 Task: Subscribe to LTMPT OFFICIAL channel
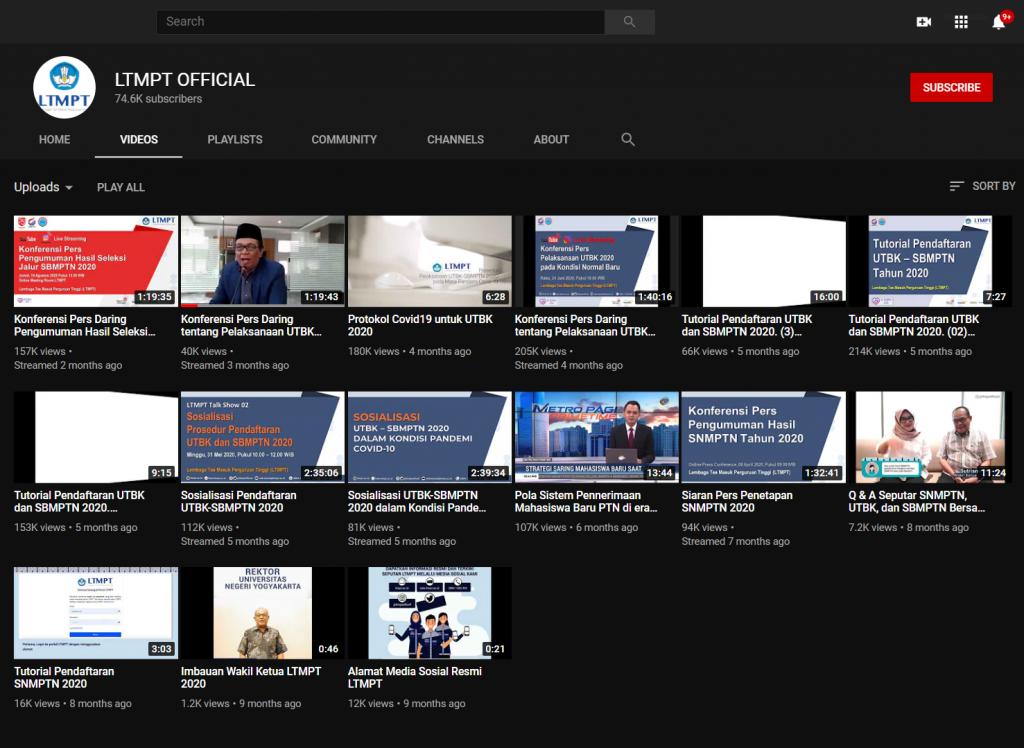pos(951,88)
